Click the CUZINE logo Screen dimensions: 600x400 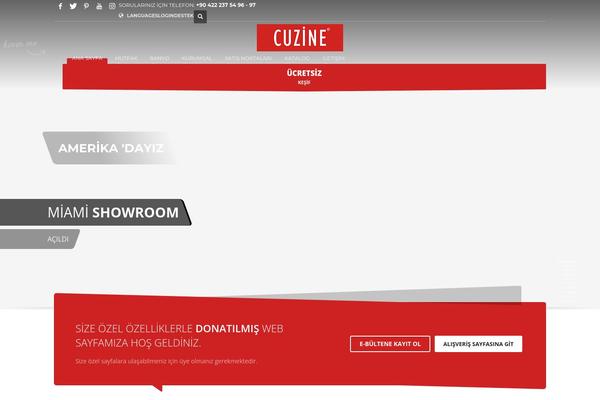(300, 38)
